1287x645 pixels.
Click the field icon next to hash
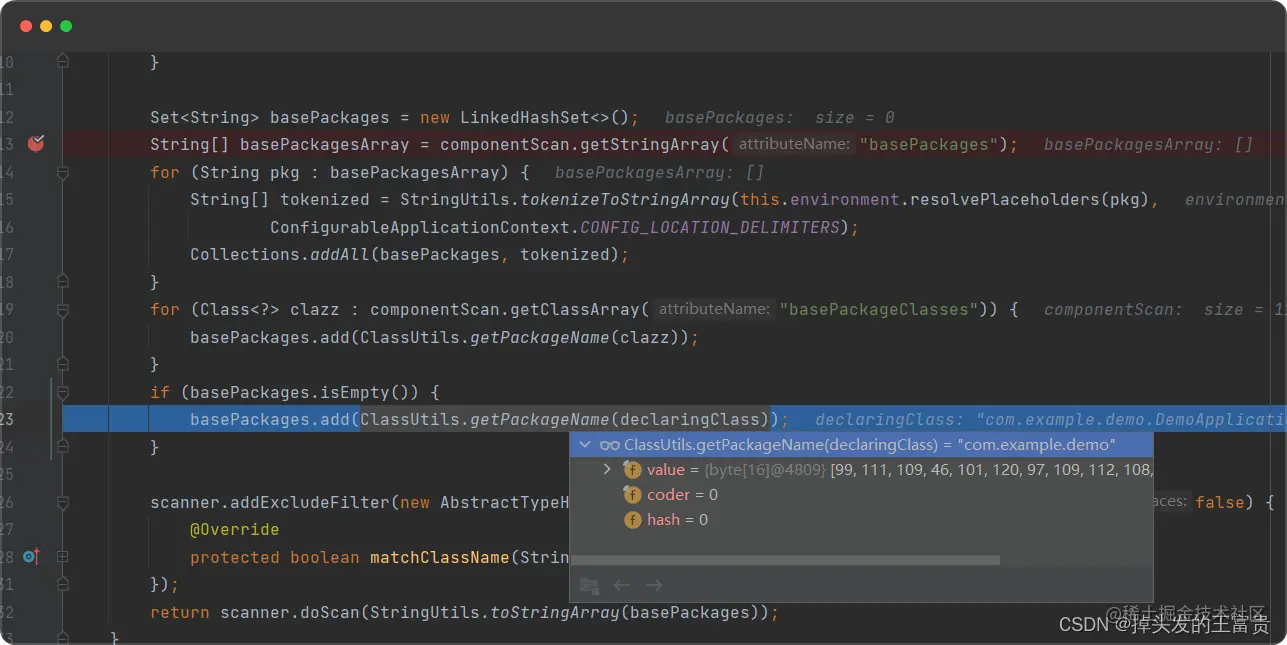pyautogui.click(x=632, y=519)
